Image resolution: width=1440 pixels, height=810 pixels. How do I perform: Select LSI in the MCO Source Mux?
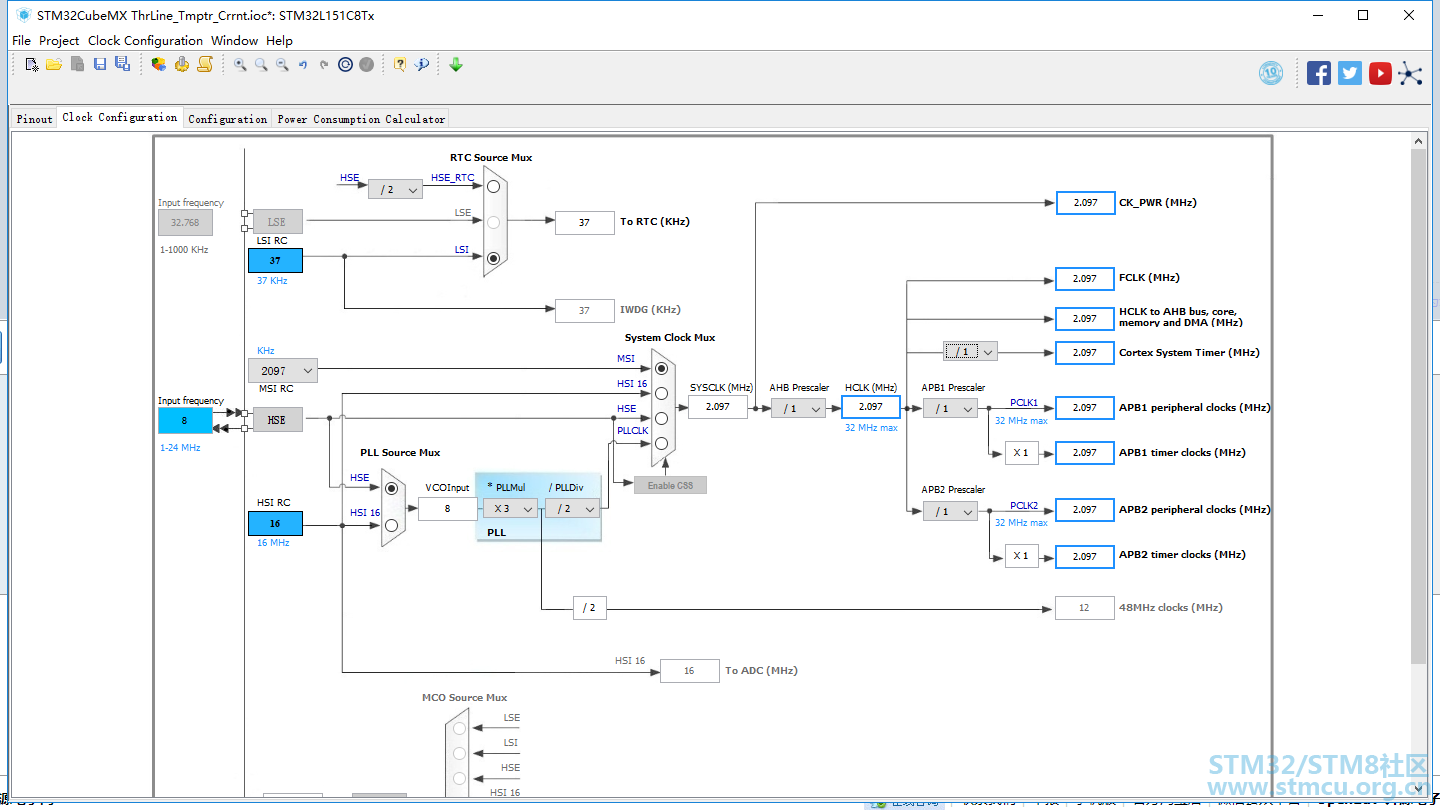tap(460, 753)
